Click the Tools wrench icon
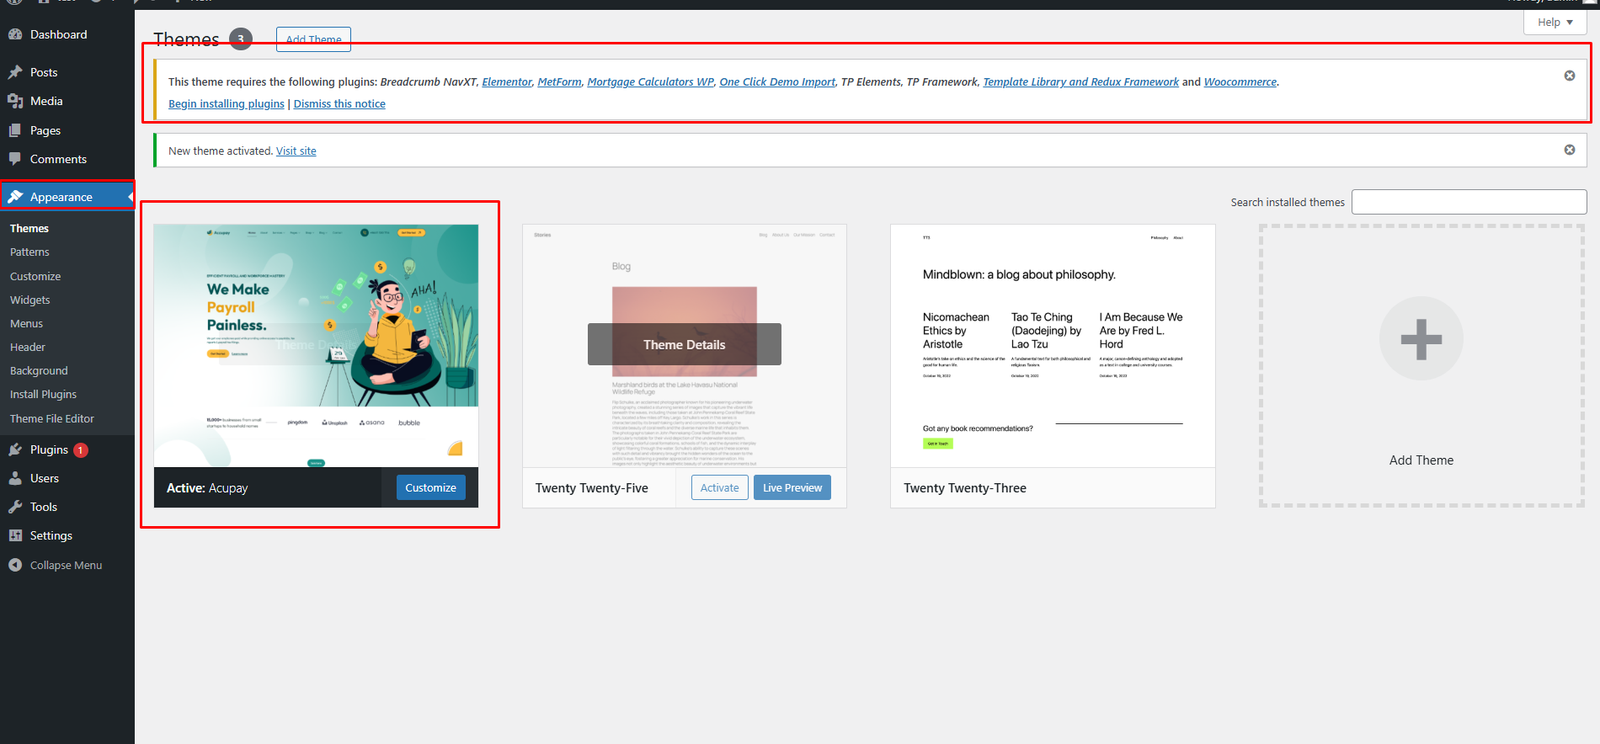This screenshot has height=744, width=1600. pos(15,507)
